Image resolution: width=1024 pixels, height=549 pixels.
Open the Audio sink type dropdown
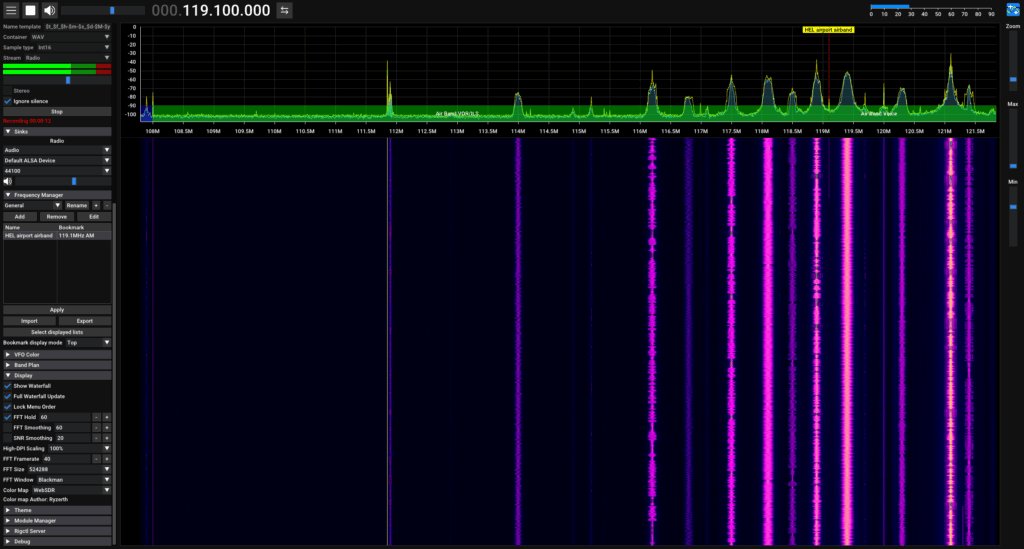click(x=57, y=150)
